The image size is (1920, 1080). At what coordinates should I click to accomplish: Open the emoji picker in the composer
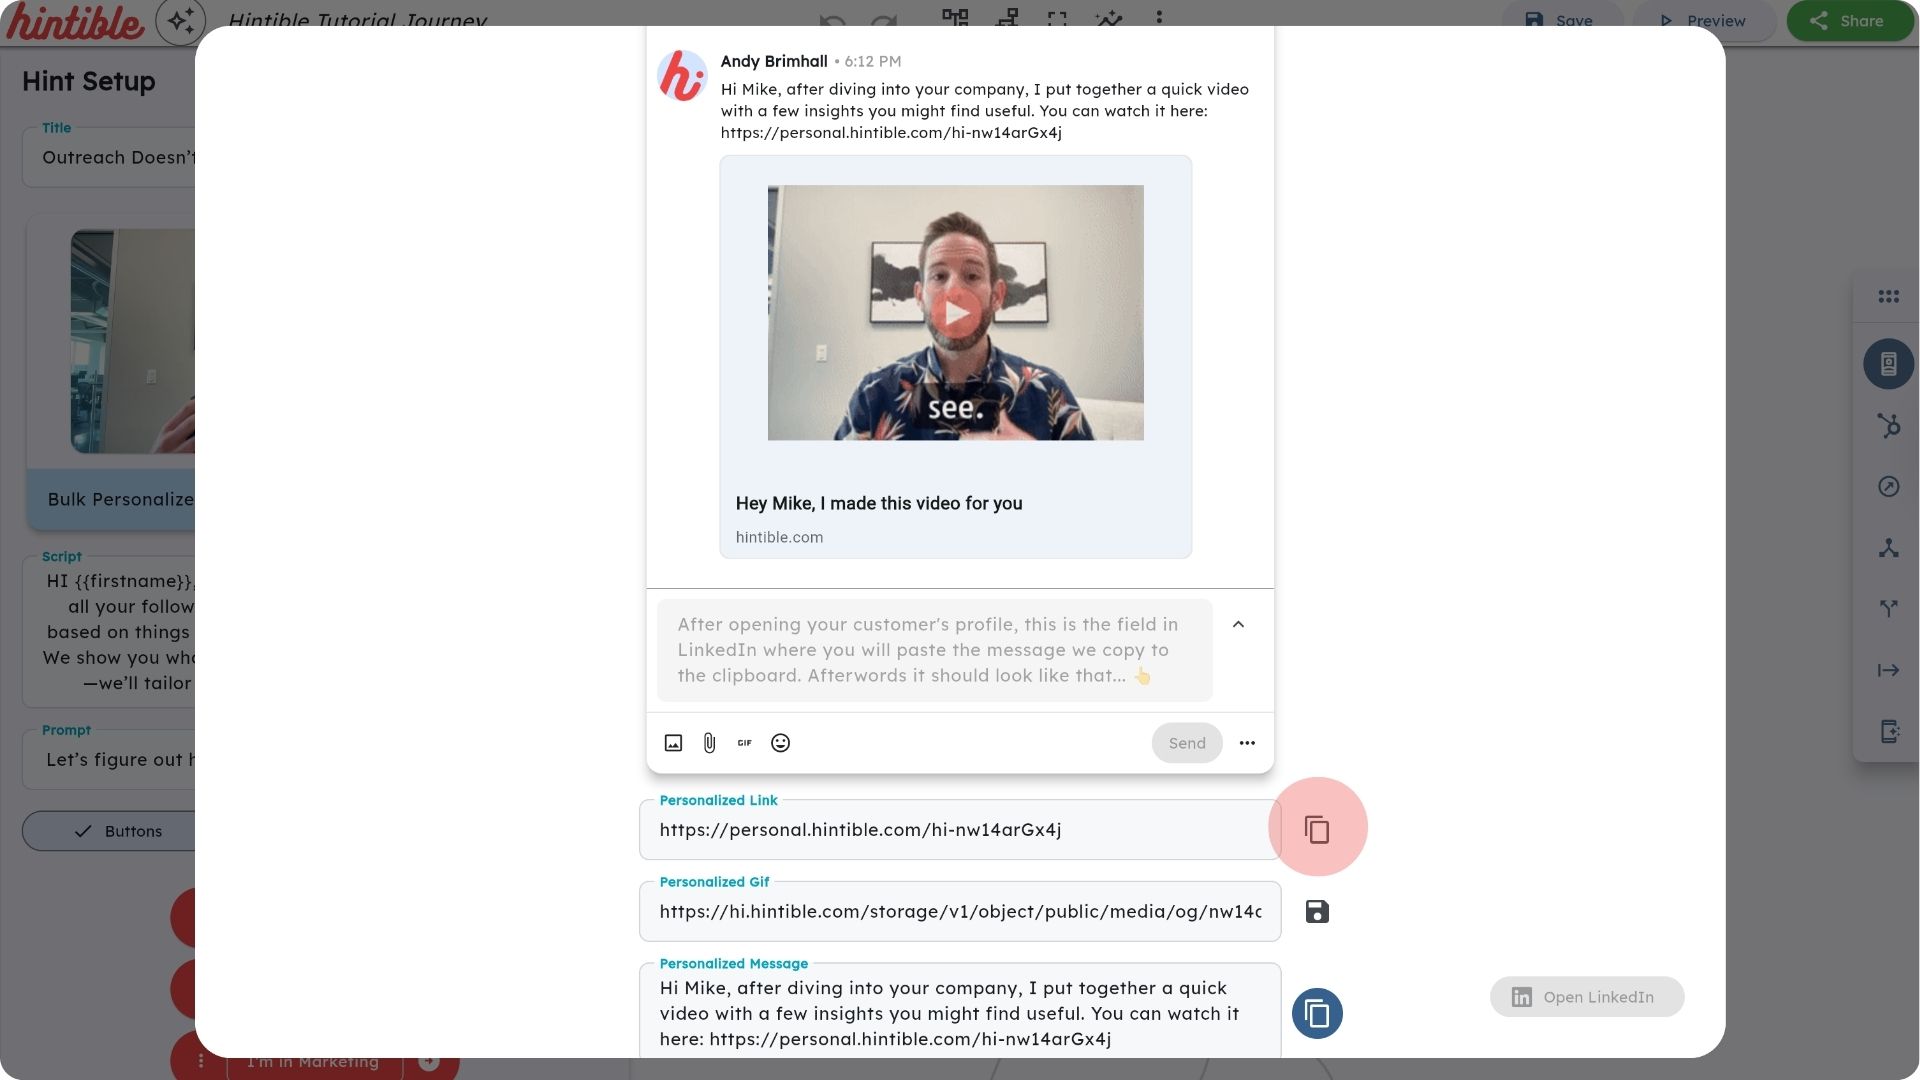780,743
